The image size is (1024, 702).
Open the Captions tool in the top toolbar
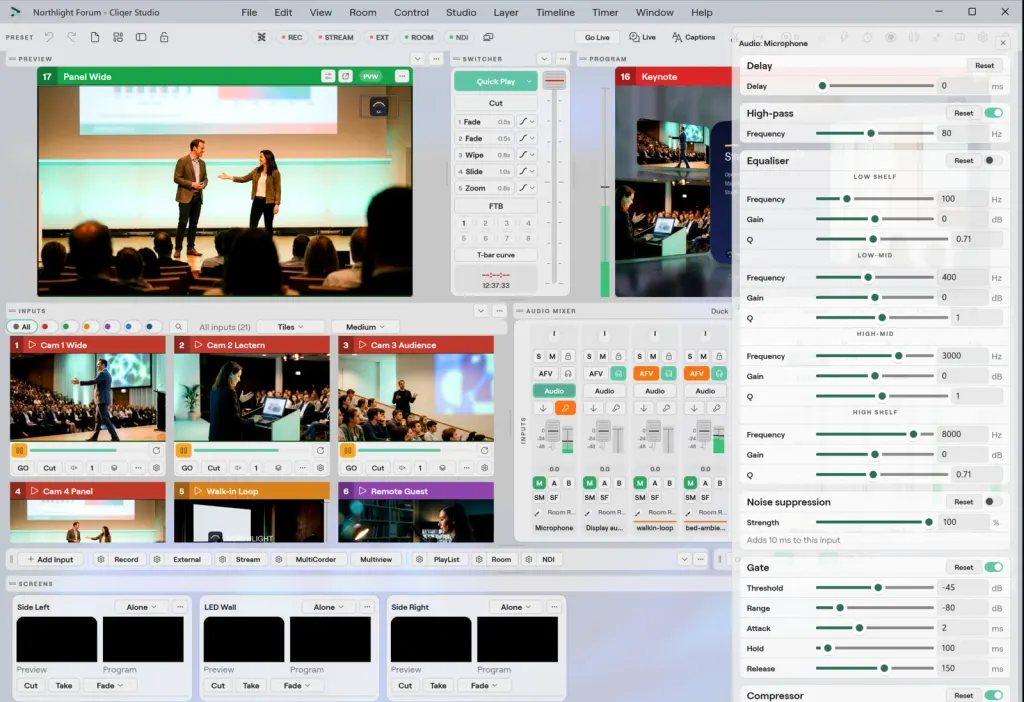(x=693, y=37)
